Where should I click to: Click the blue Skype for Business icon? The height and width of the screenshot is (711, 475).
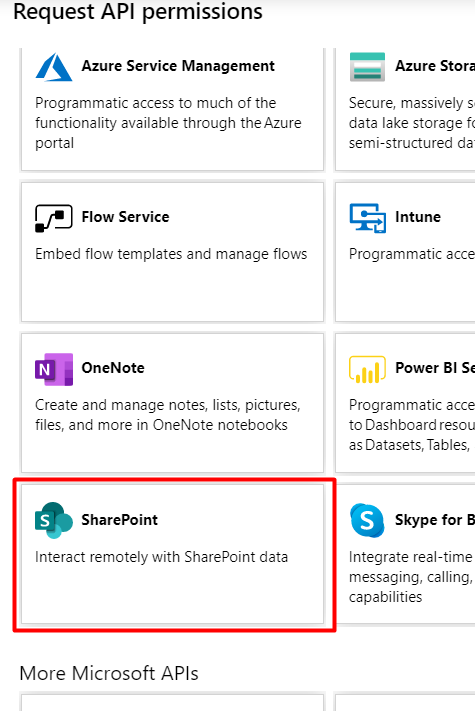coord(367,520)
